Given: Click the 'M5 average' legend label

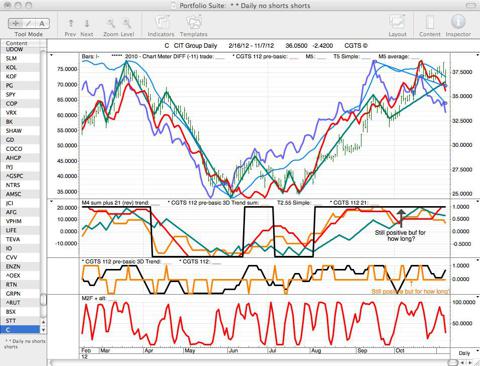Looking at the screenshot, I should [x=394, y=57].
